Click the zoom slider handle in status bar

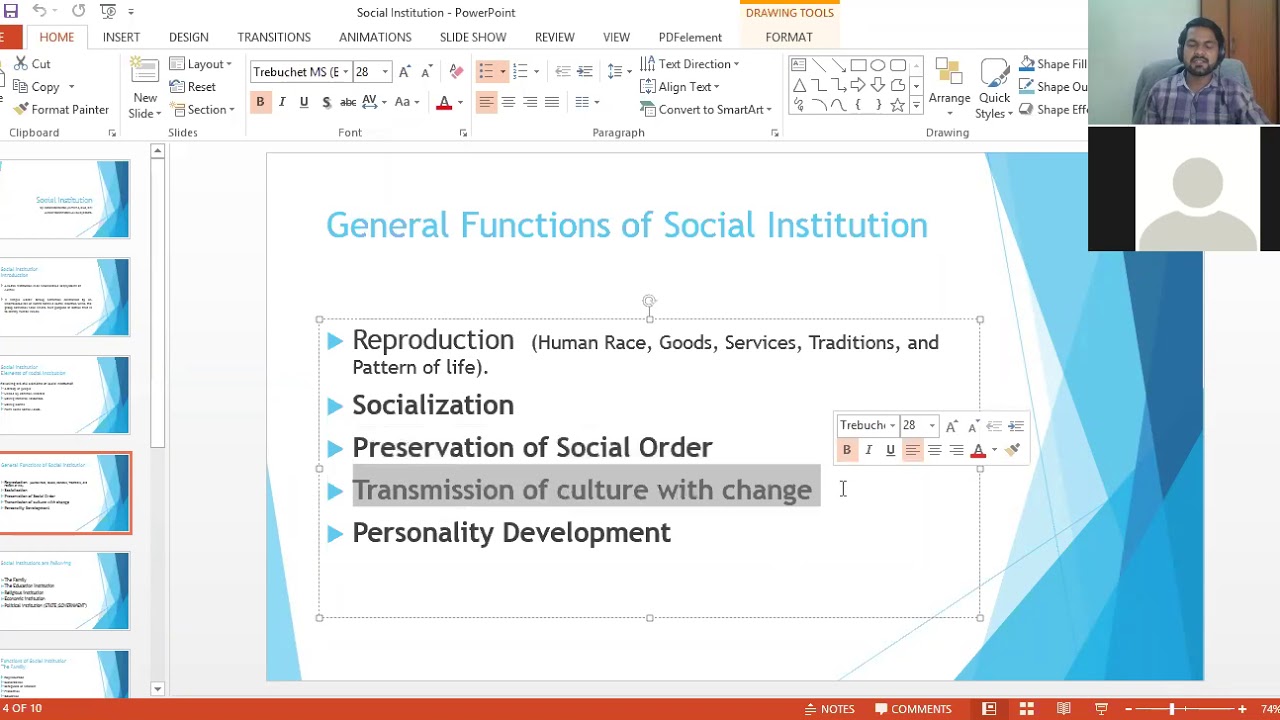pyautogui.click(x=1172, y=709)
